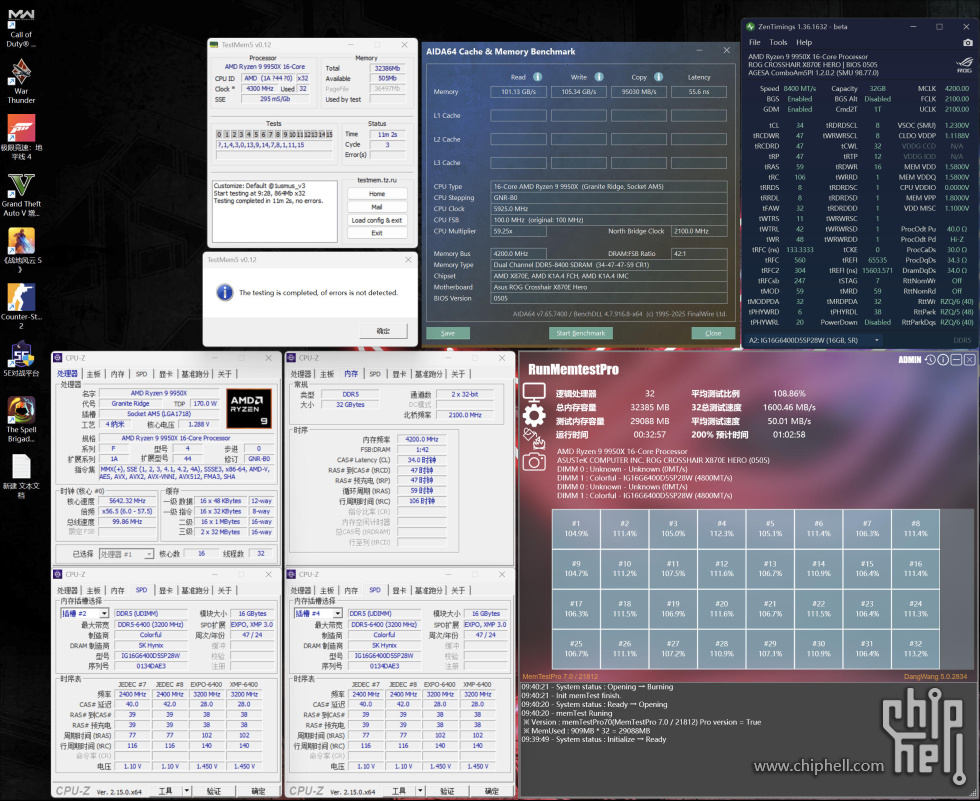The width and height of the screenshot is (980, 801).
Task: Launch War Thunder from the desktop
Action: 21,81
